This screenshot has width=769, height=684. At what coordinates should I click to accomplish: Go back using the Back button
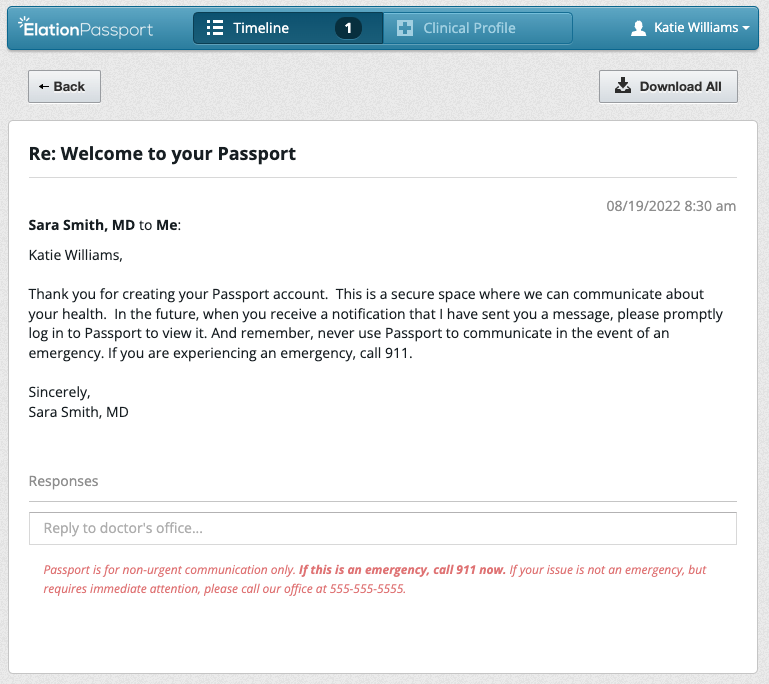pyautogui.click(x=64, y=86)
